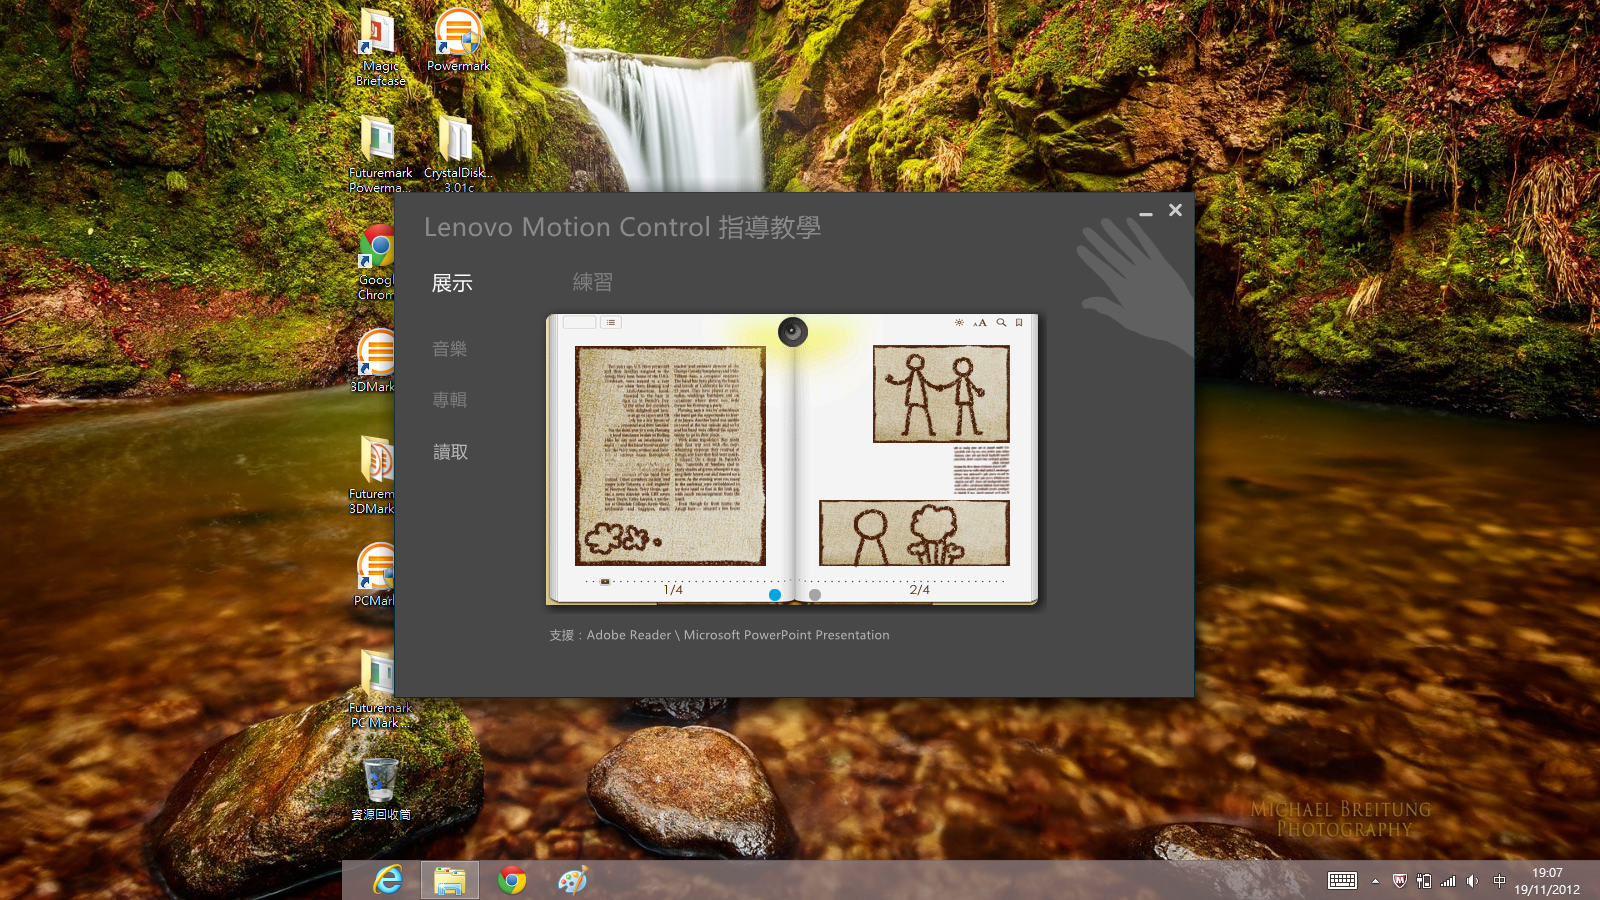Click the blank button beside contents icon
The image size is (1600, 900).
click(x=579, y=322)
